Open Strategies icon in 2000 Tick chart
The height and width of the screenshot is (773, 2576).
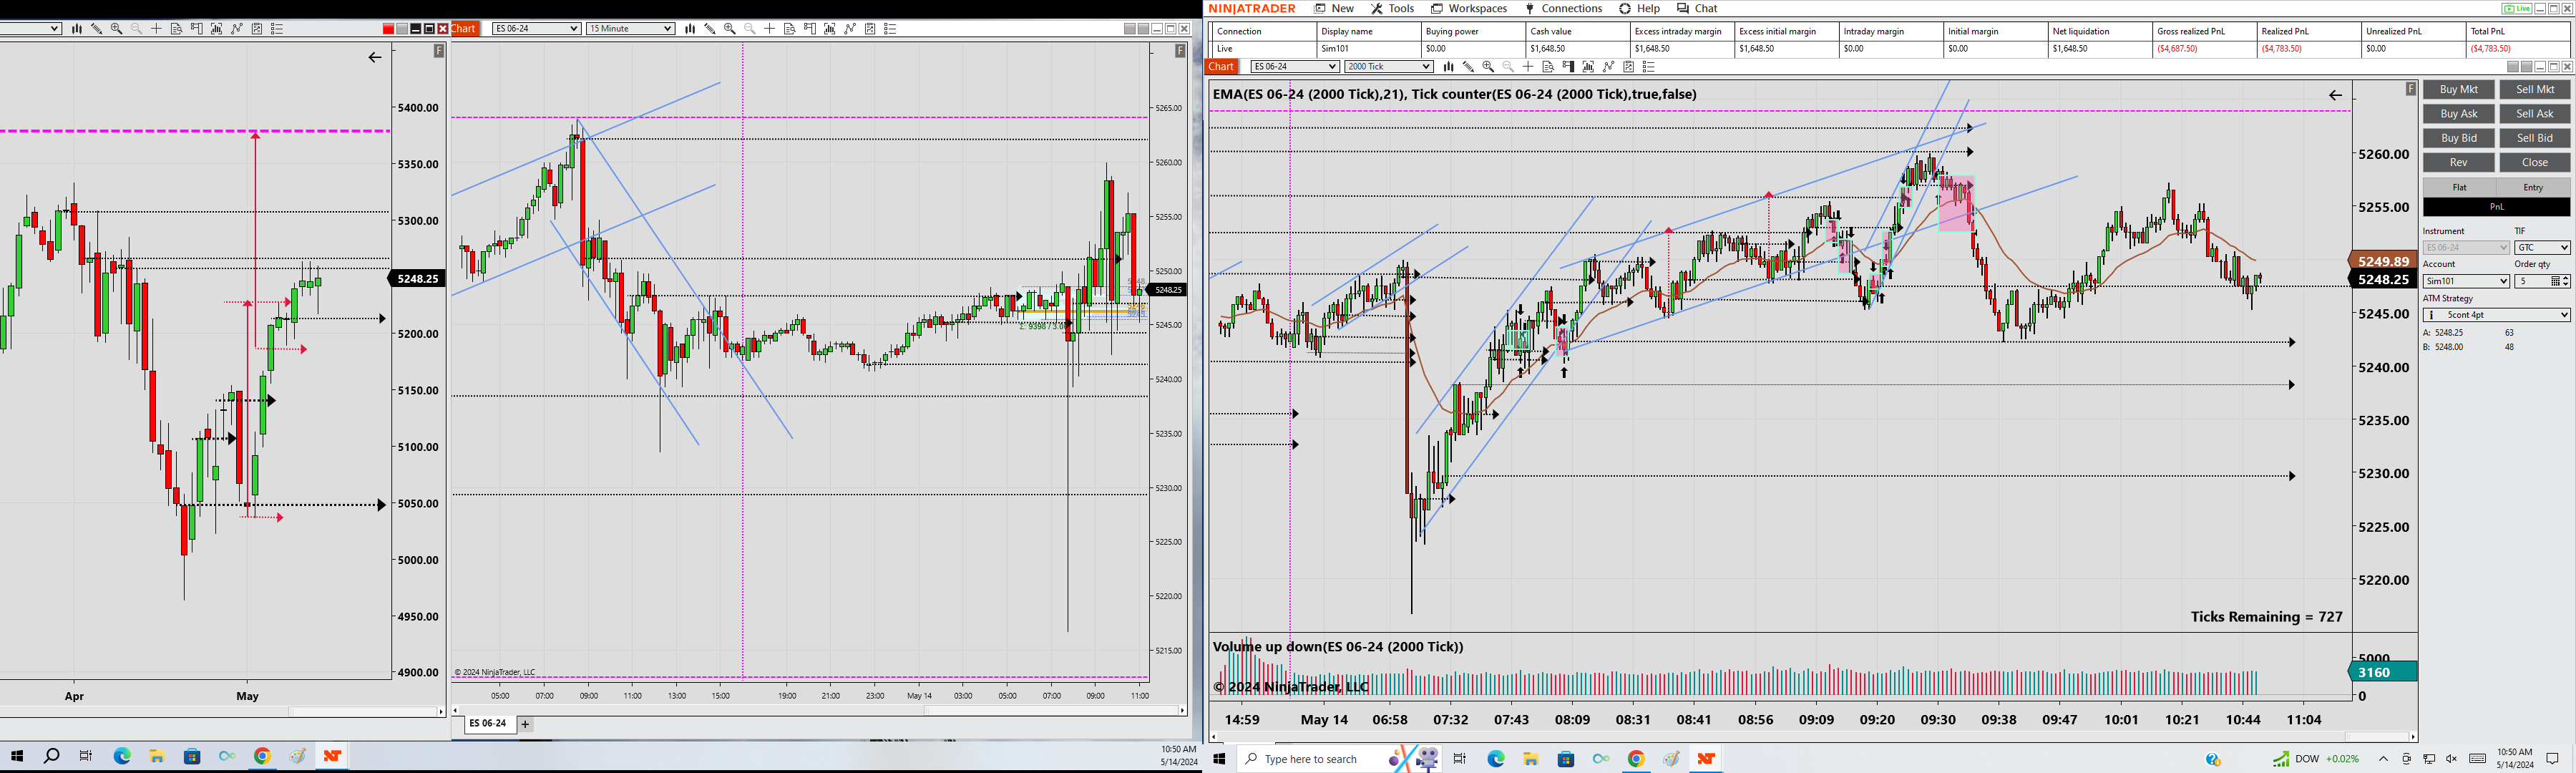[x=1628, y=67]
